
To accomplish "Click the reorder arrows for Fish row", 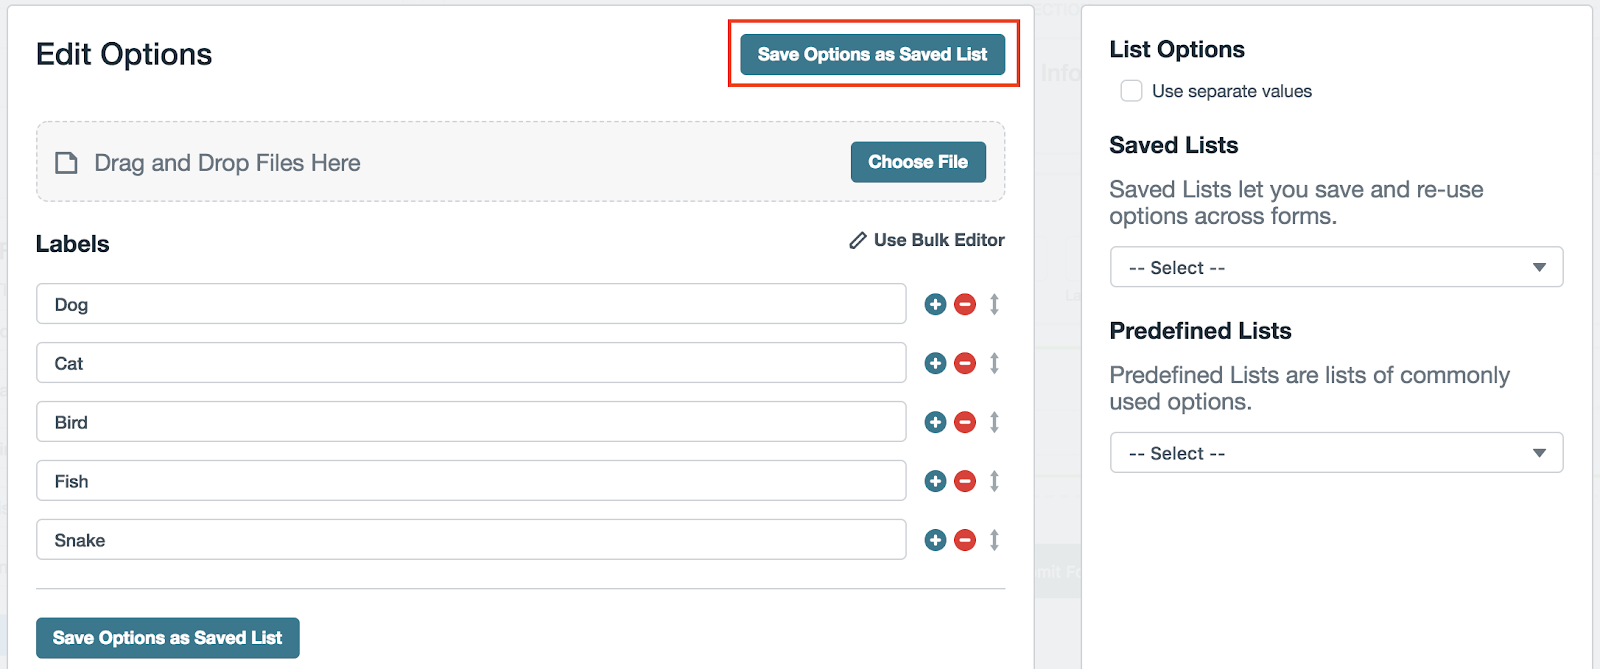I will point(994,481).
